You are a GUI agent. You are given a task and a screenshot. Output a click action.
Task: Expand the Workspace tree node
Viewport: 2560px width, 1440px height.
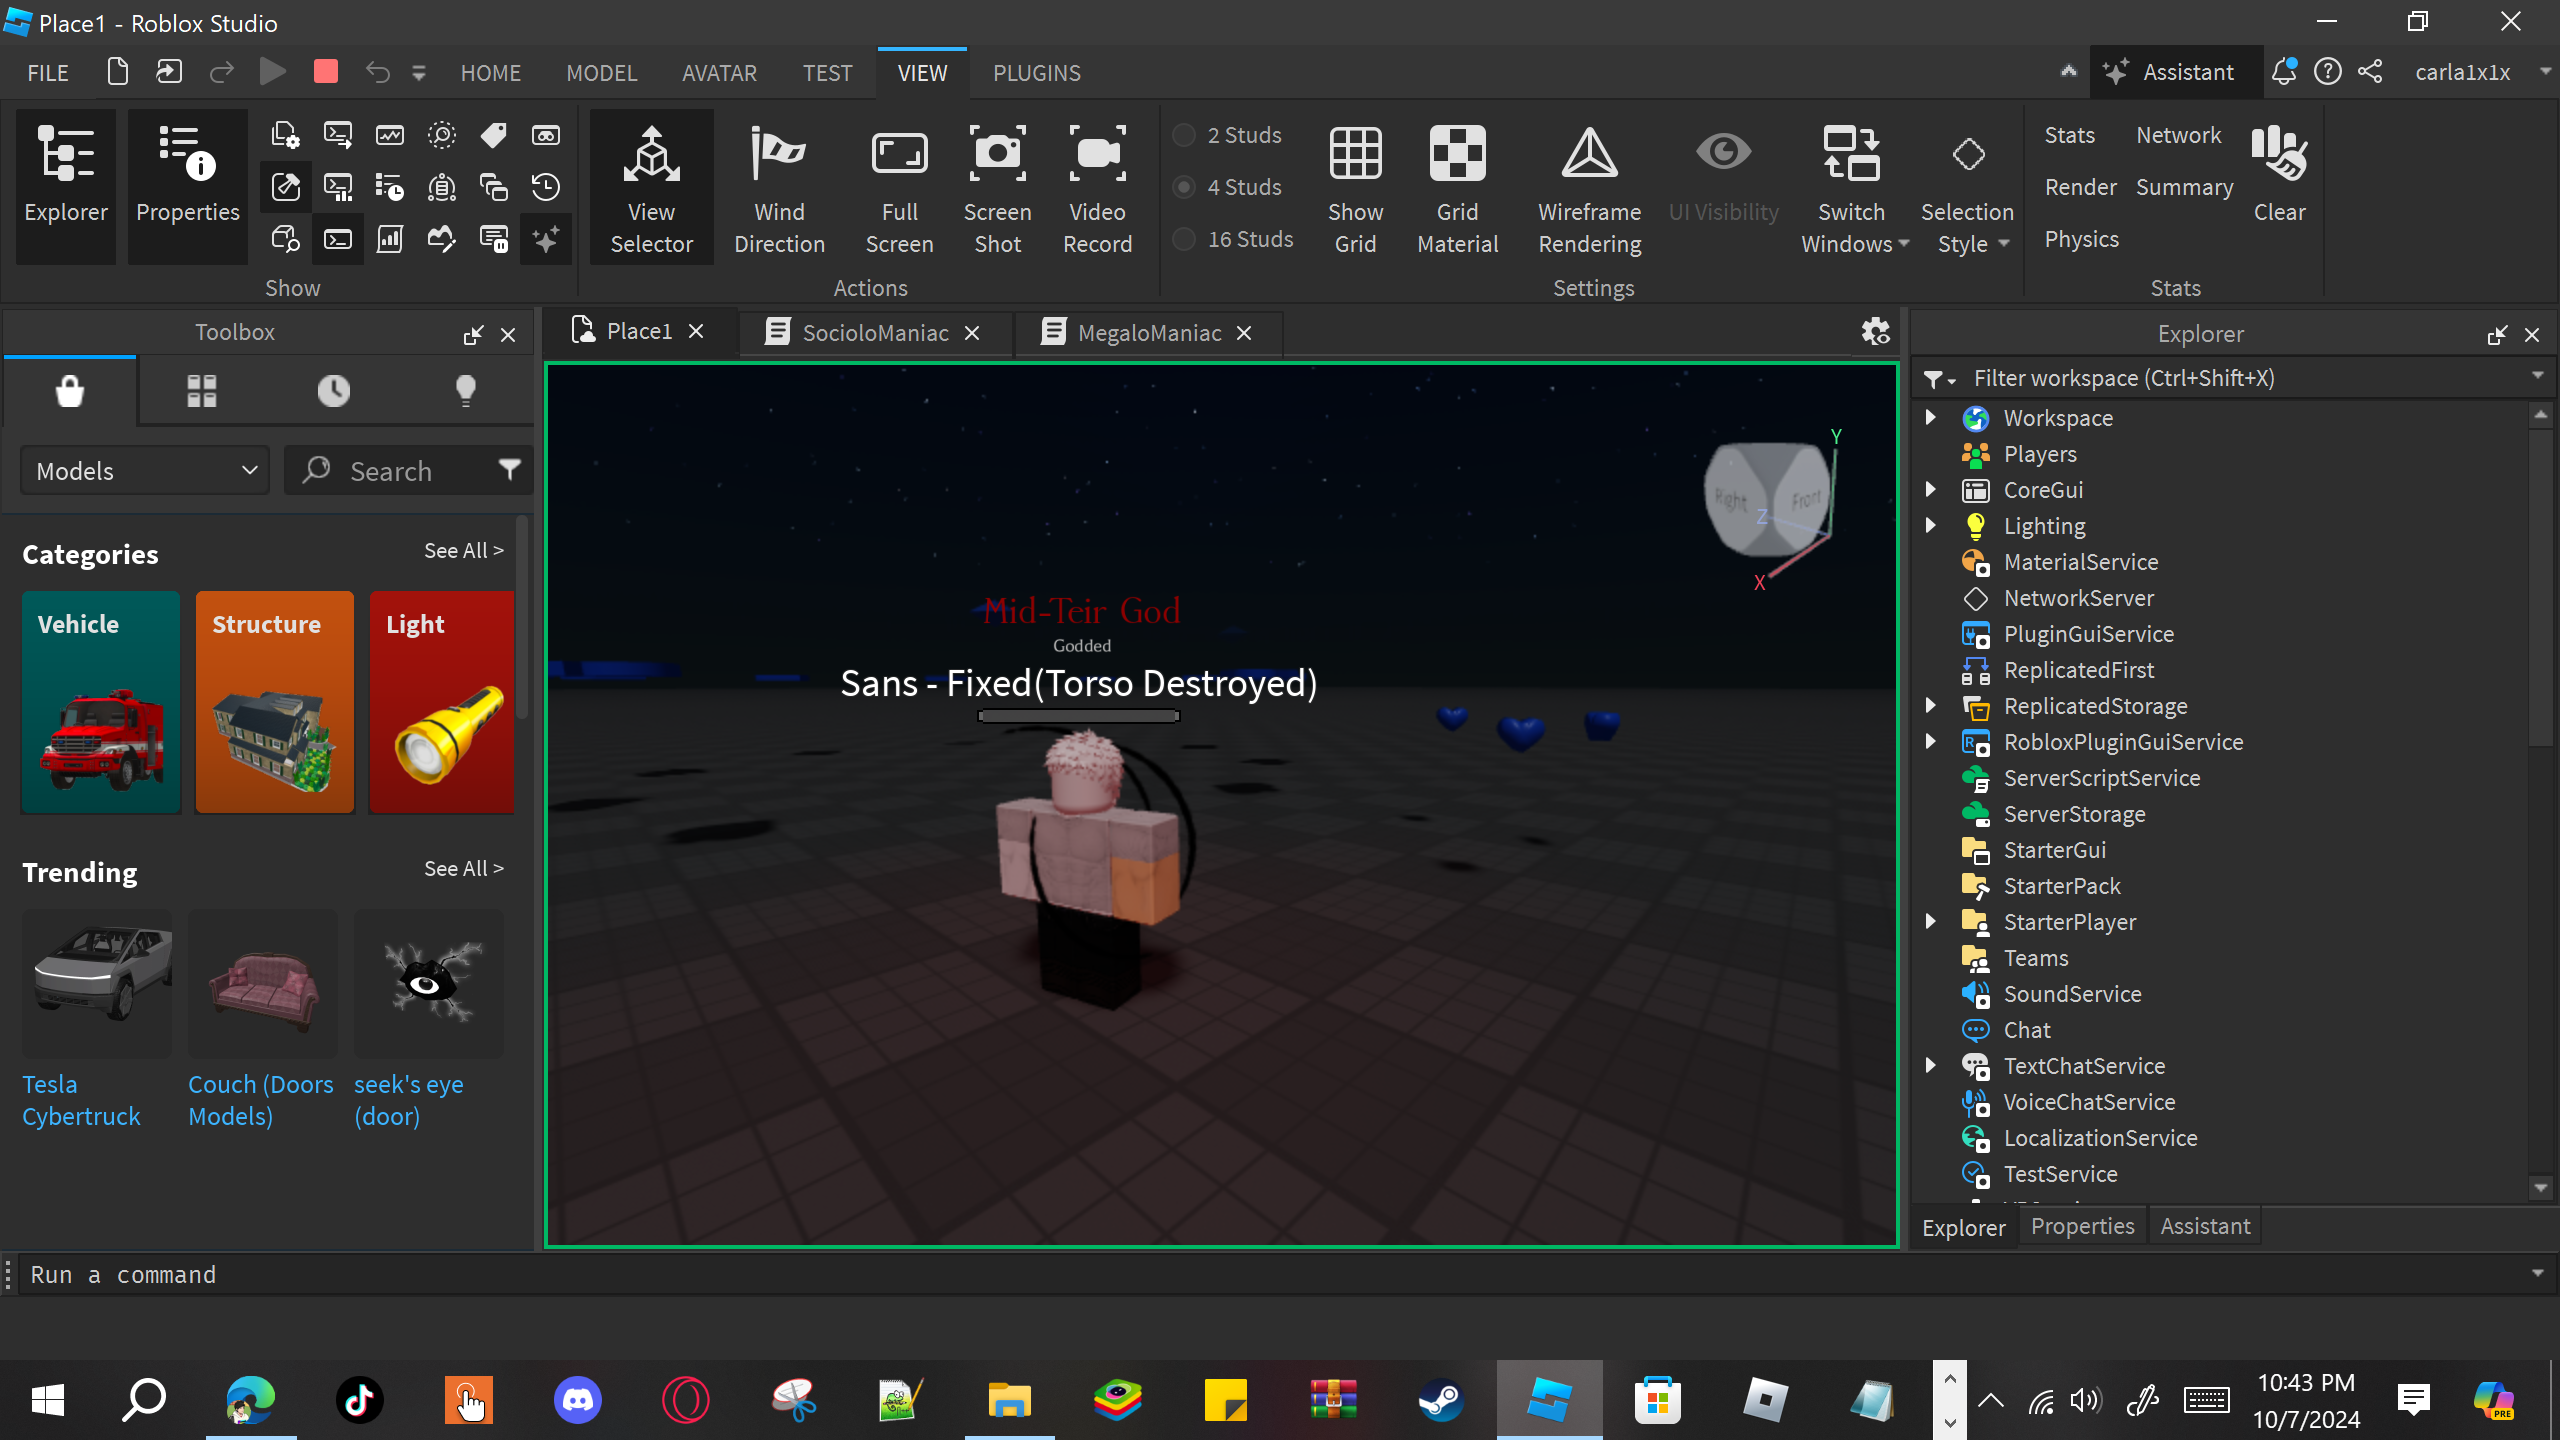click(x=1931, y=417)
